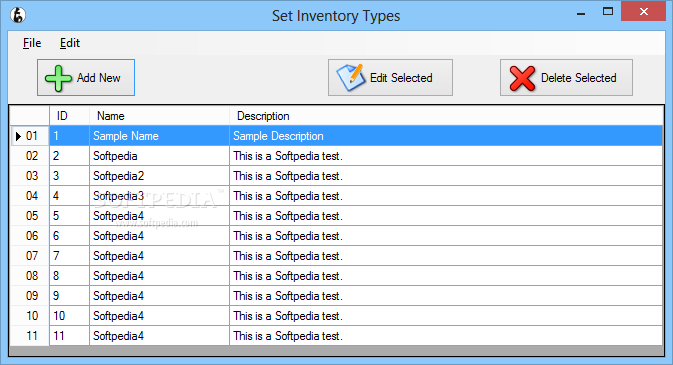673x365 pixels.
Task: Click Softpedia4 name cell in row 07
Action: pyautogui.click(x=159, y=256)
